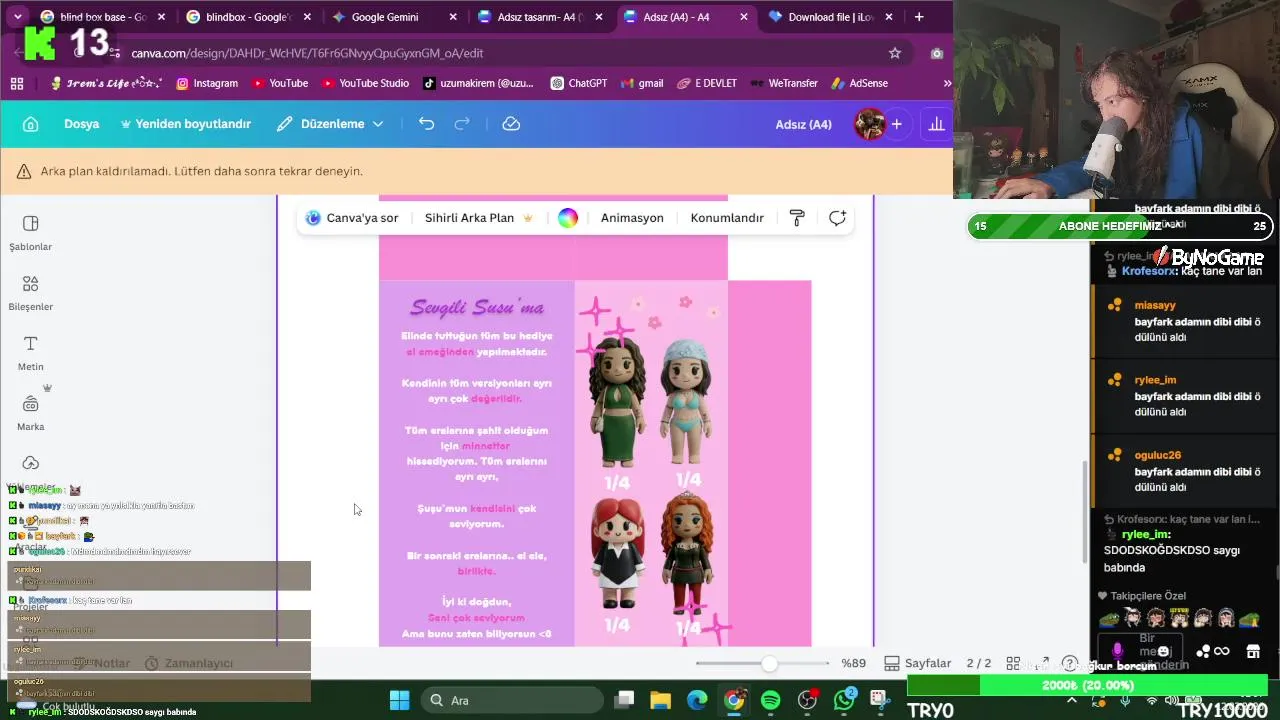Open the E DEVLET bookmark
The image size is (1280, 720).
706,83
